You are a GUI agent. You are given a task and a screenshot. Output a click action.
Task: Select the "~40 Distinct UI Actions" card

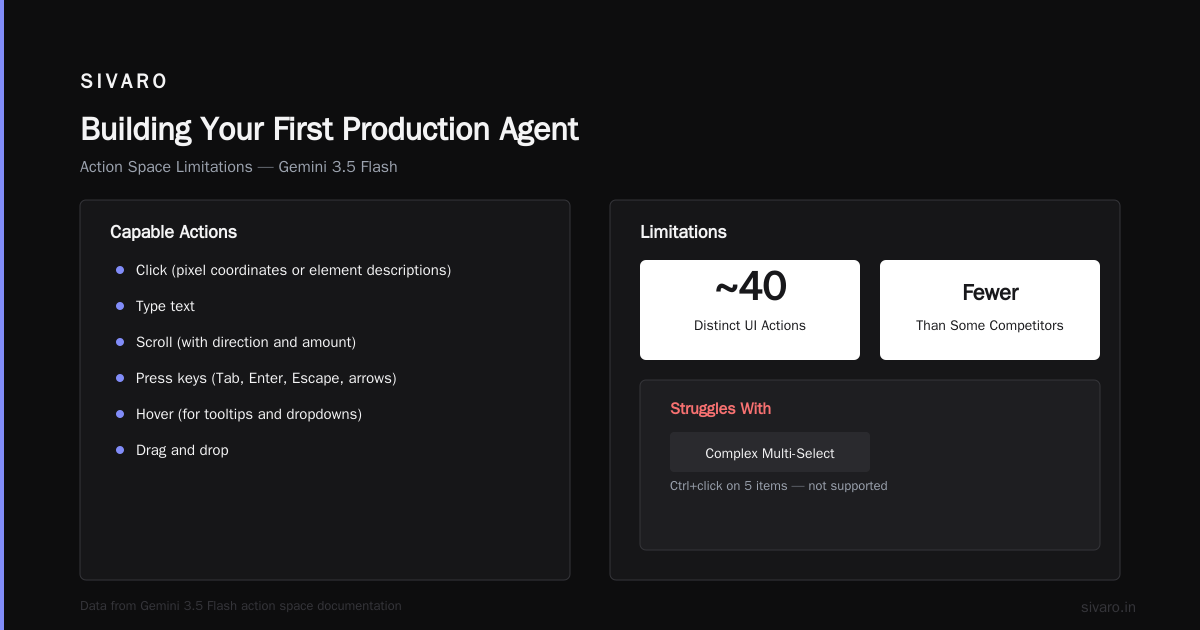(750, 310)
